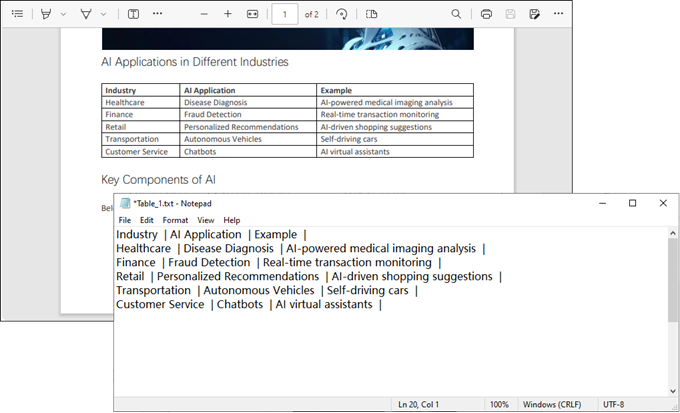Screen dimensions: 680x413
Task: Click the Fit to width icon
Action: (x=252, y=14)
